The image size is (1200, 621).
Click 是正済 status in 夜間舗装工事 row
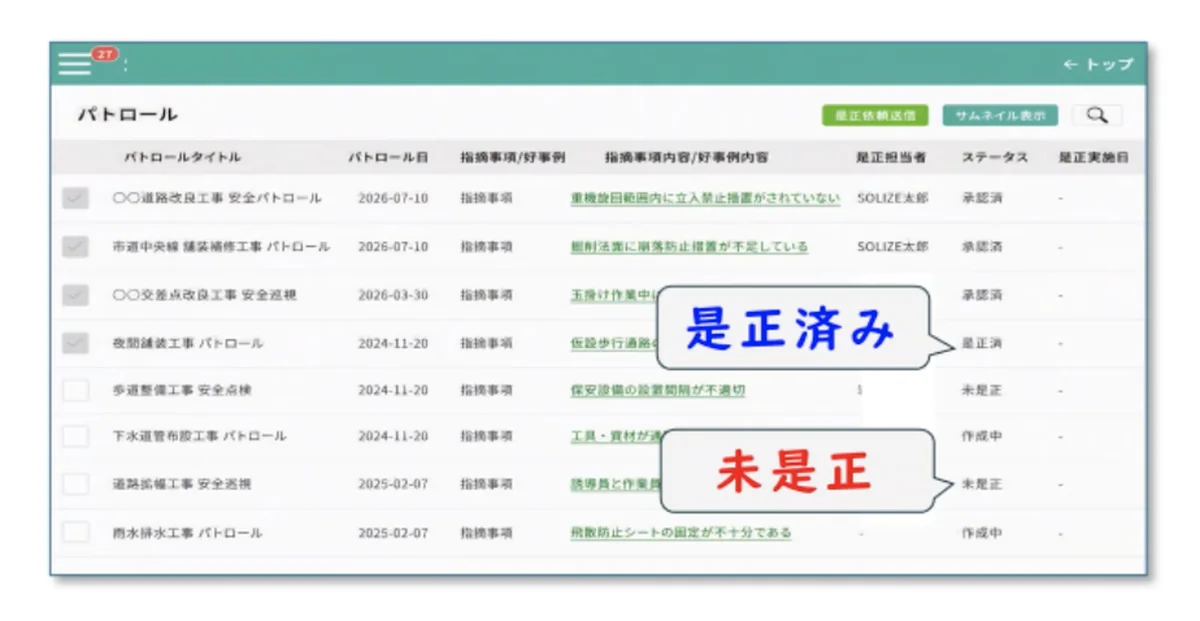coord(982,343)
